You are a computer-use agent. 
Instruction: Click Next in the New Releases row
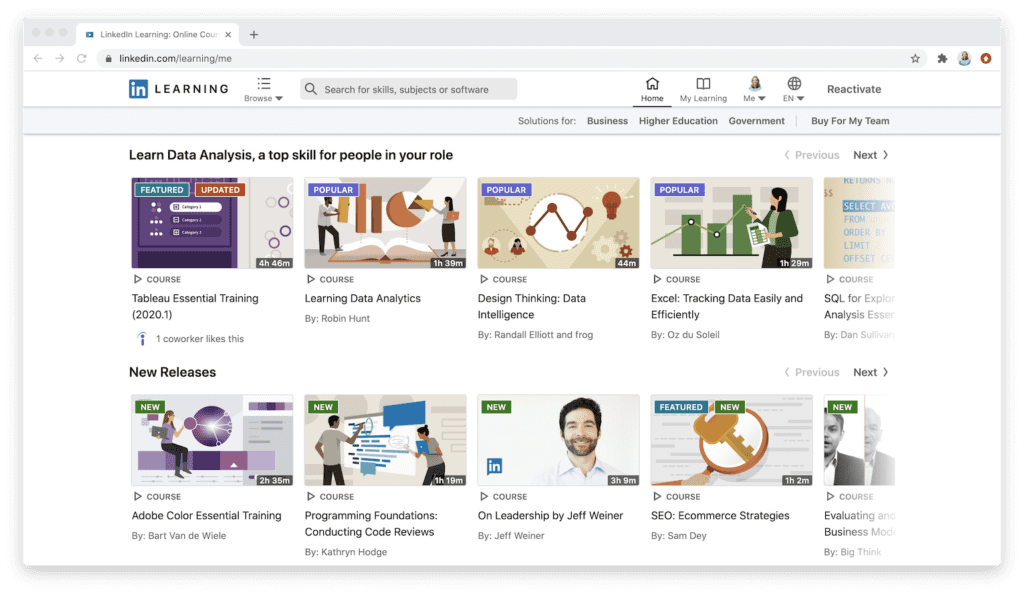click(x=865, y=371)
